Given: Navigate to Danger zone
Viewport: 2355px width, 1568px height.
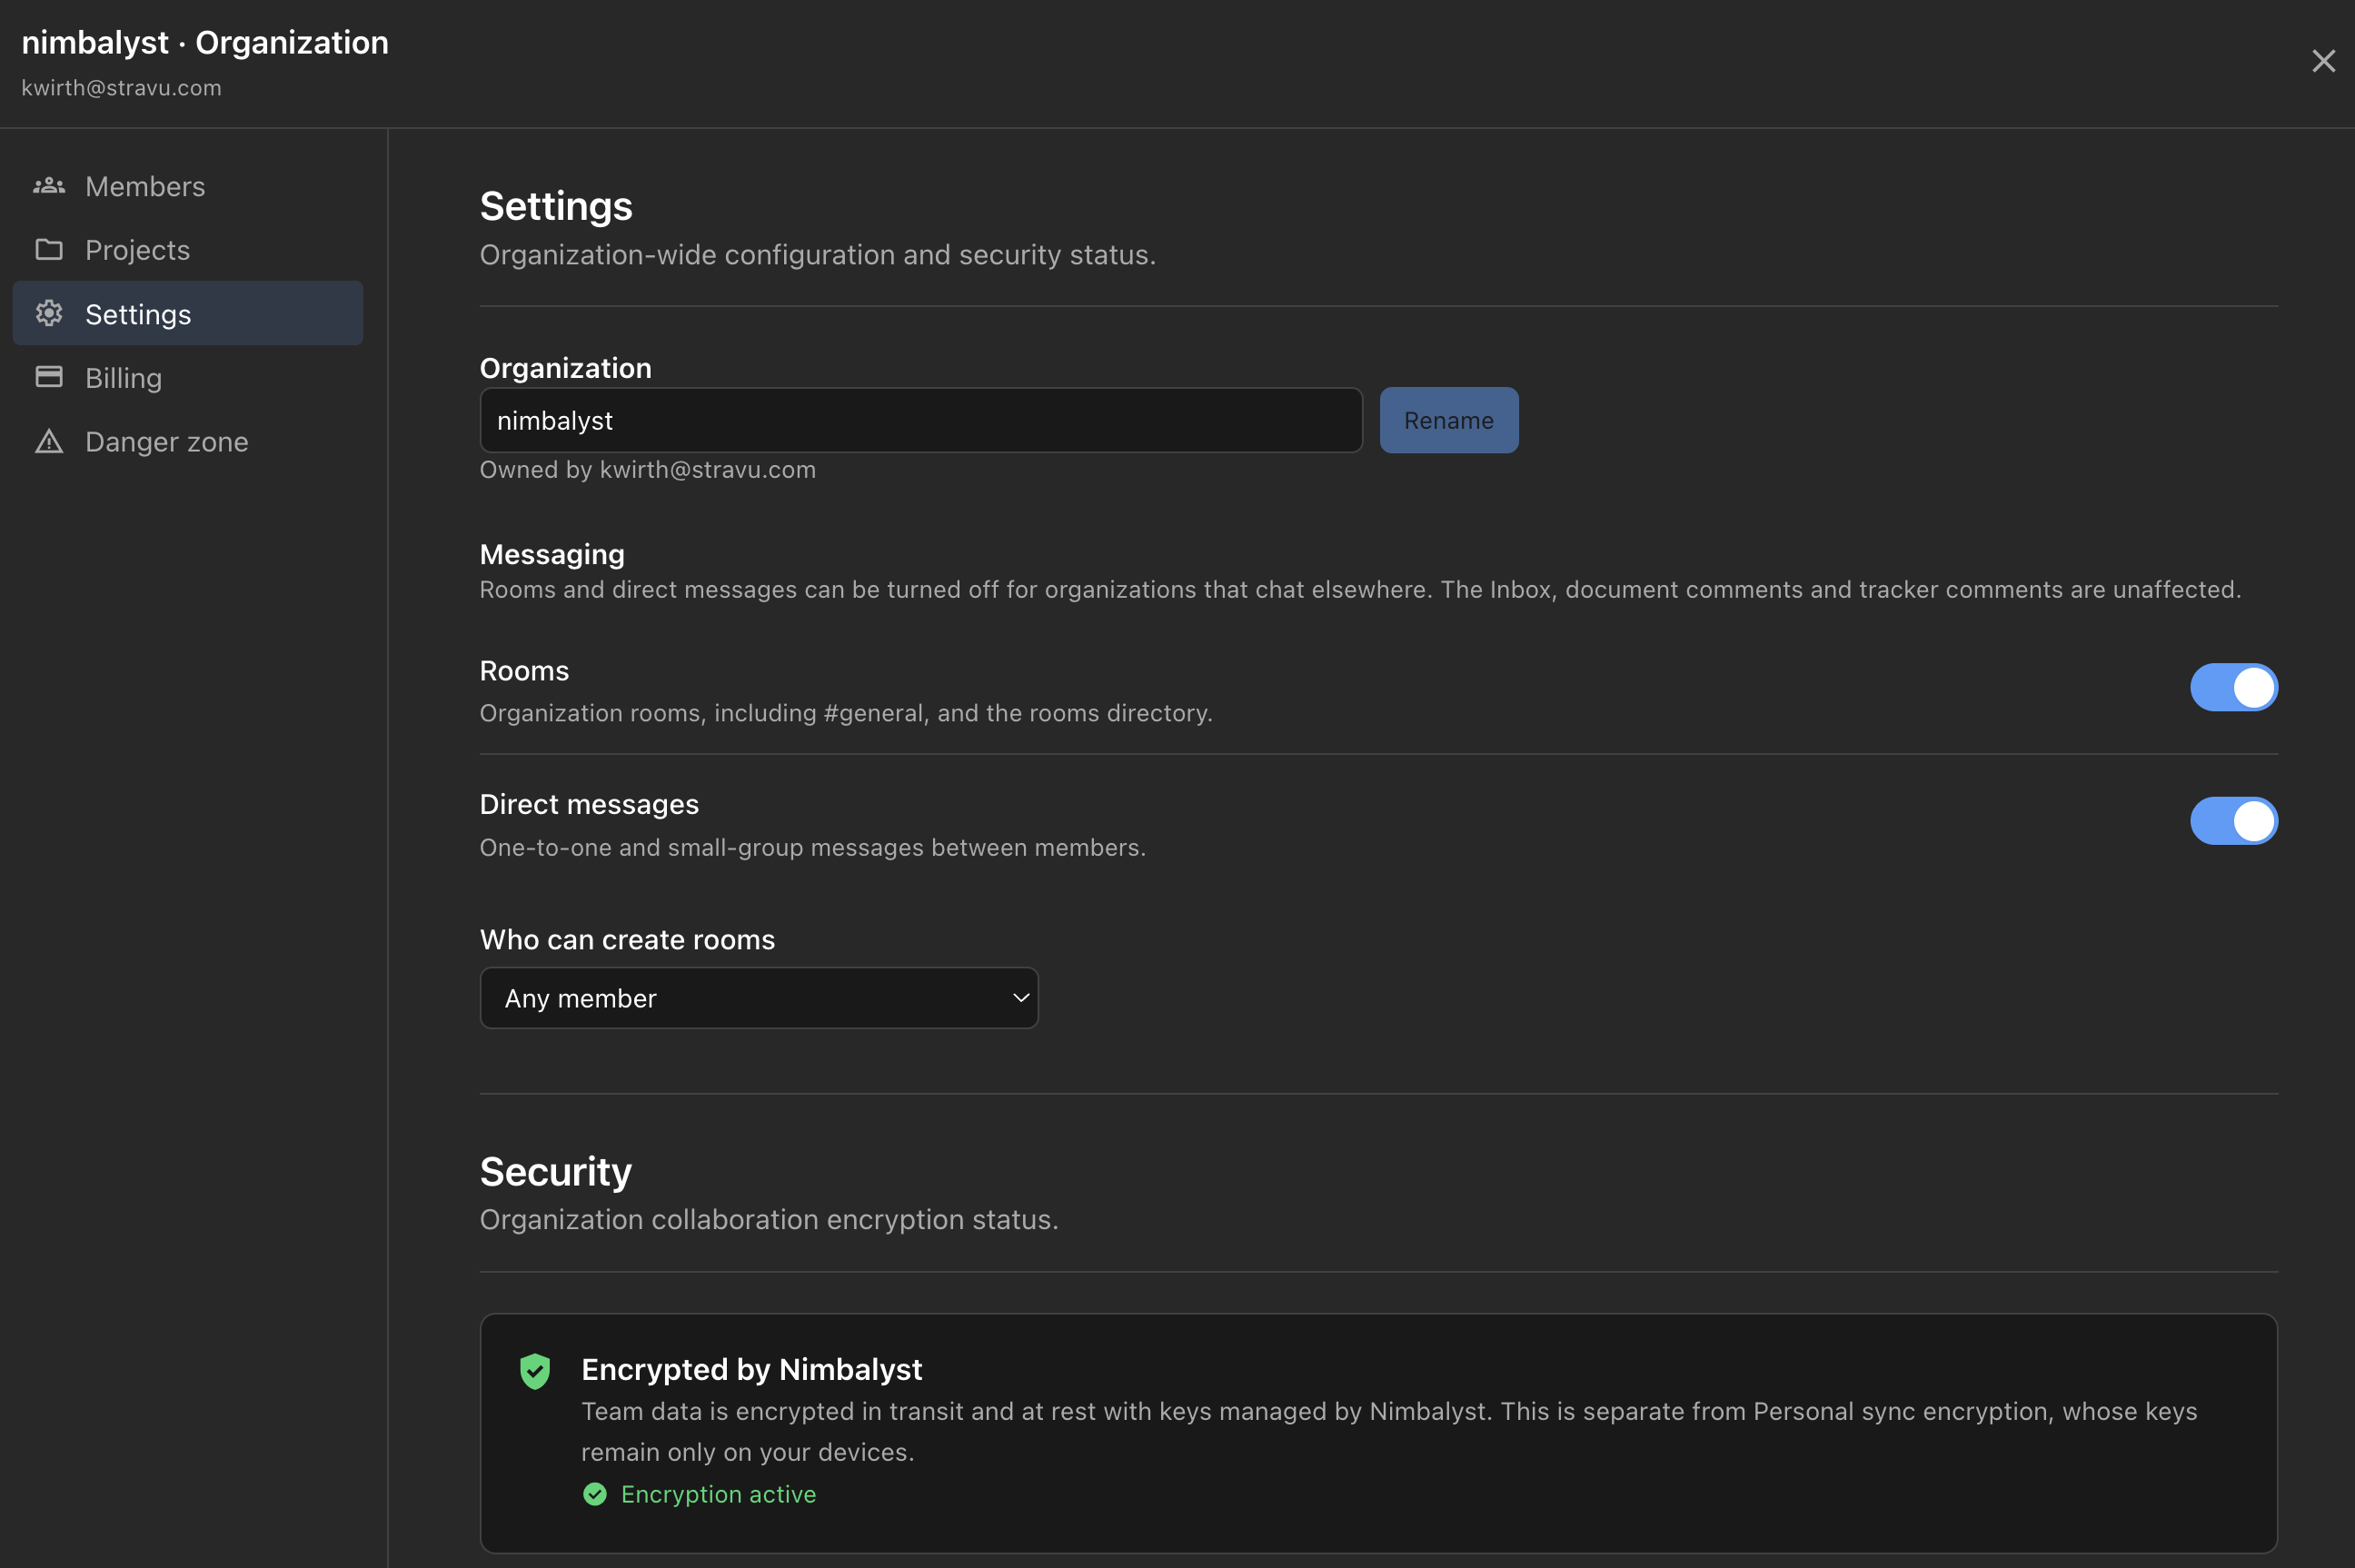Looking at the screenshot, I should point(188,441).
